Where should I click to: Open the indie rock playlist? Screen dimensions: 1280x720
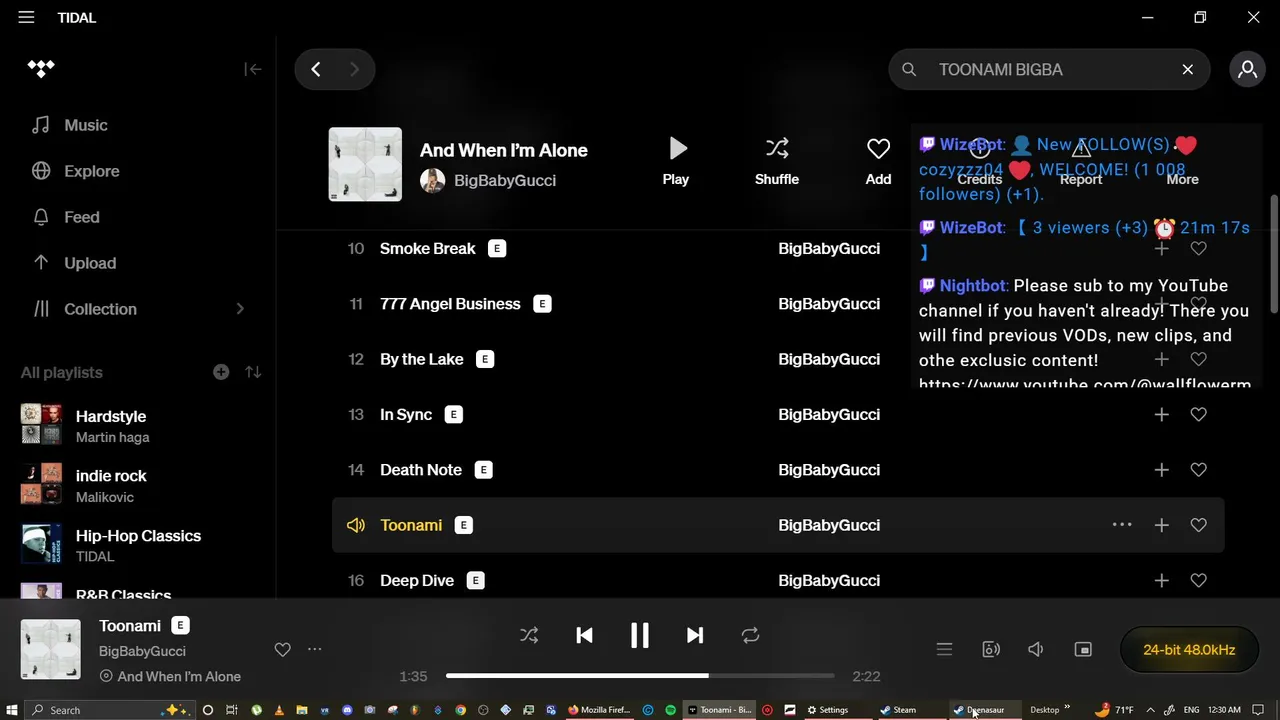pos(140,485)
